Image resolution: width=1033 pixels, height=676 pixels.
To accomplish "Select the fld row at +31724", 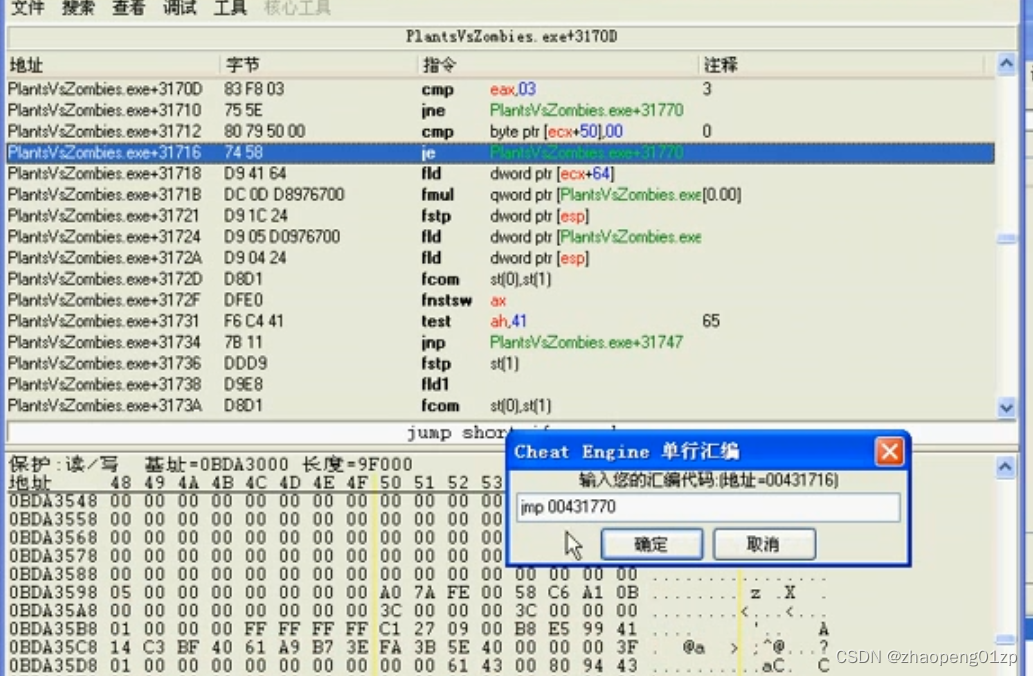I will 500,237.
